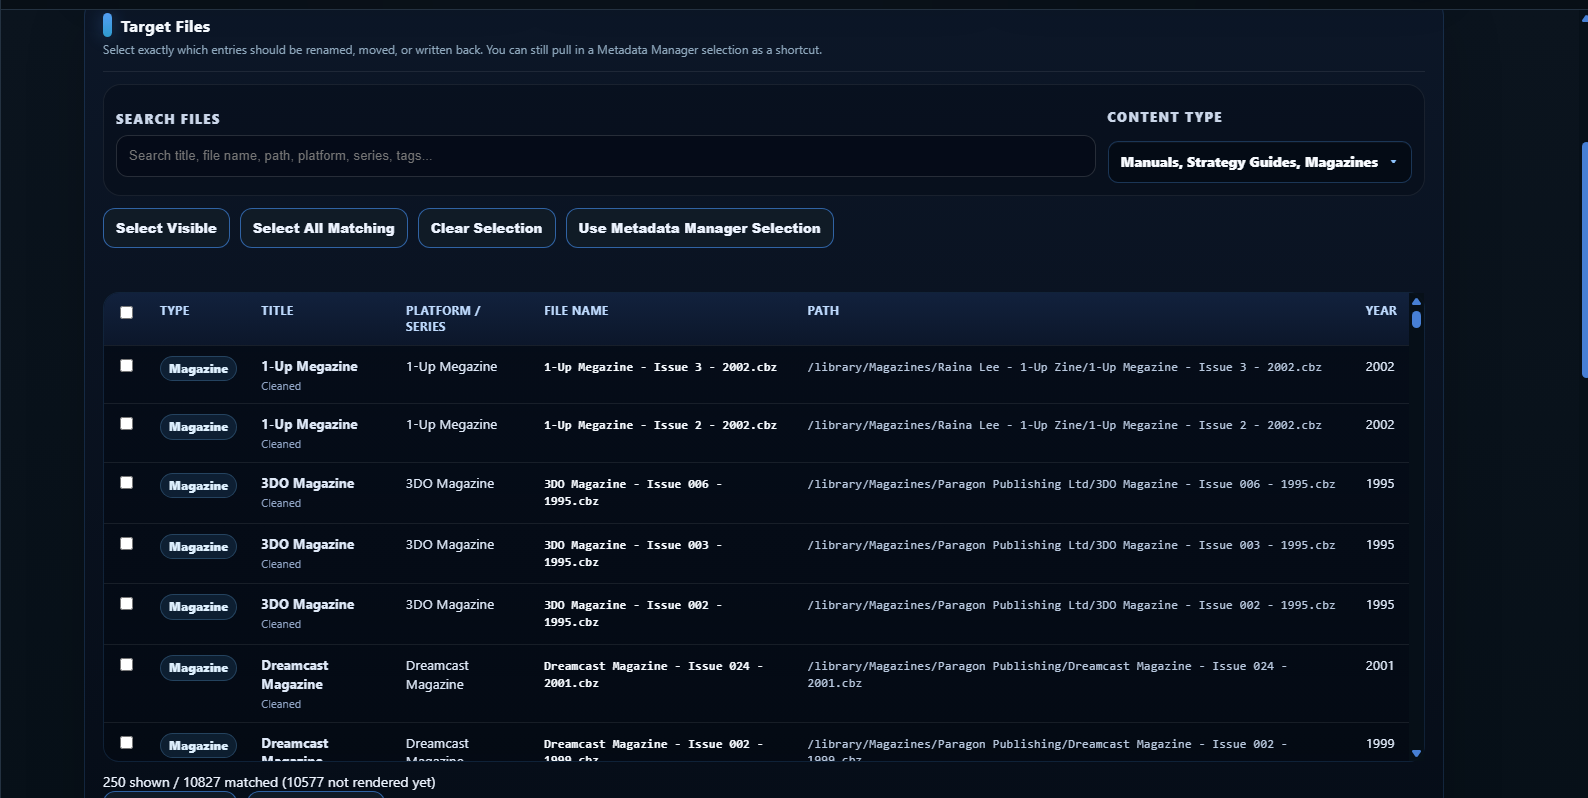1588x798 pixels.
Task: Click the TYPE column header
Action: coord(174,311)
